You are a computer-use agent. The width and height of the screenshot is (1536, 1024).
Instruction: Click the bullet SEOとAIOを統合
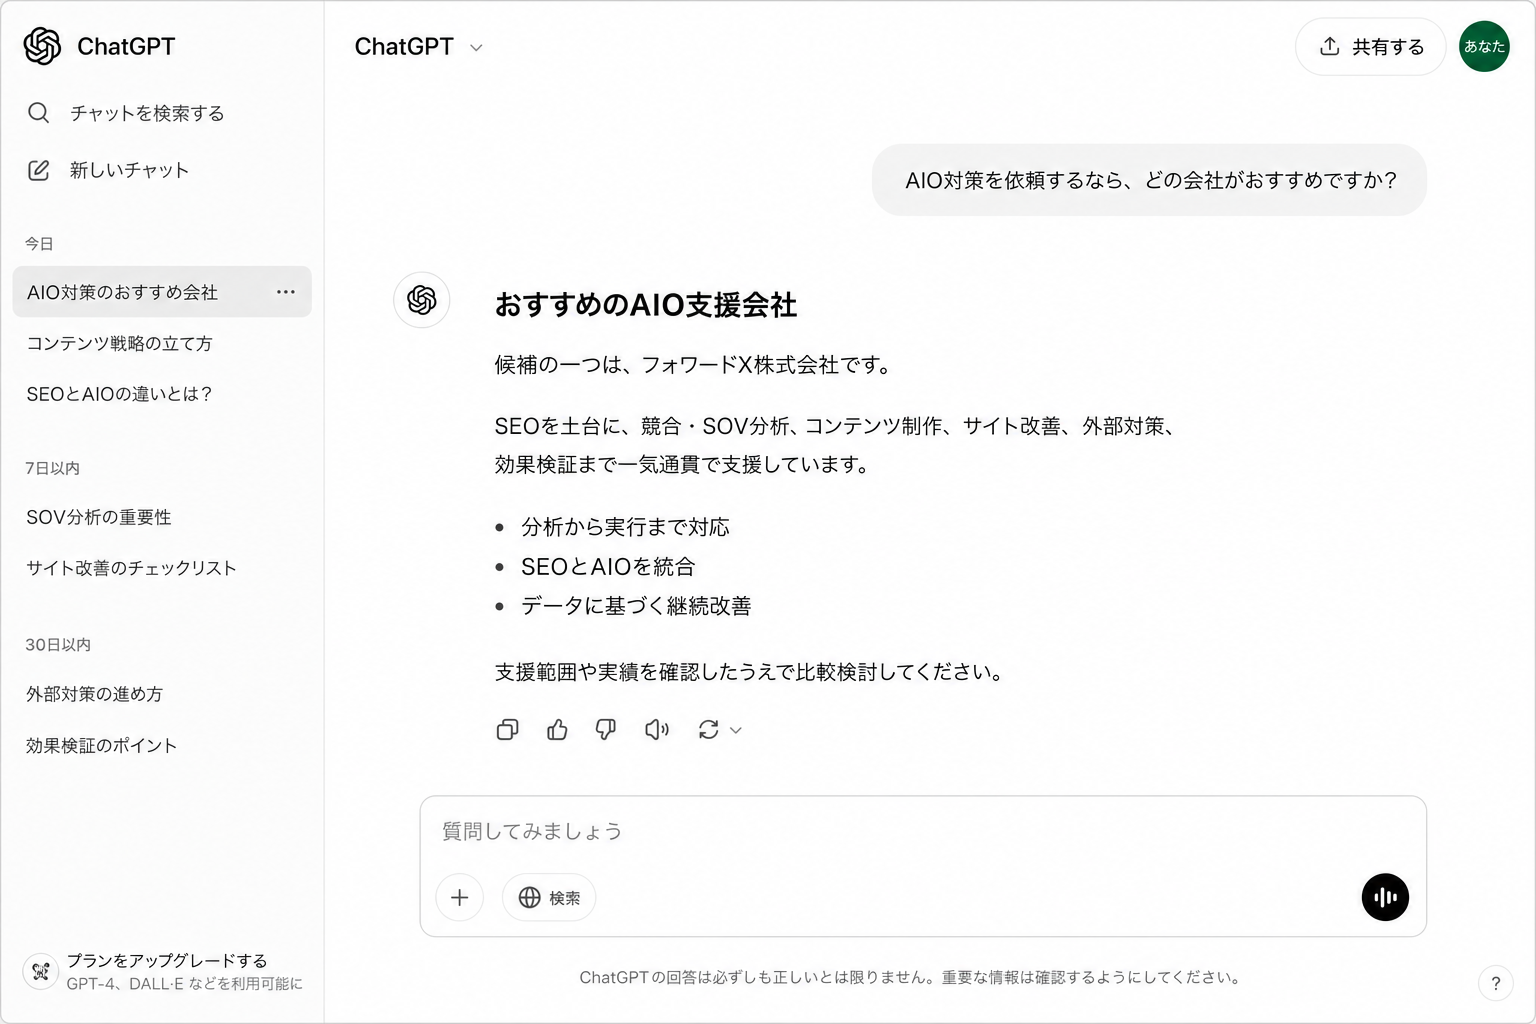tap(608, 566)
